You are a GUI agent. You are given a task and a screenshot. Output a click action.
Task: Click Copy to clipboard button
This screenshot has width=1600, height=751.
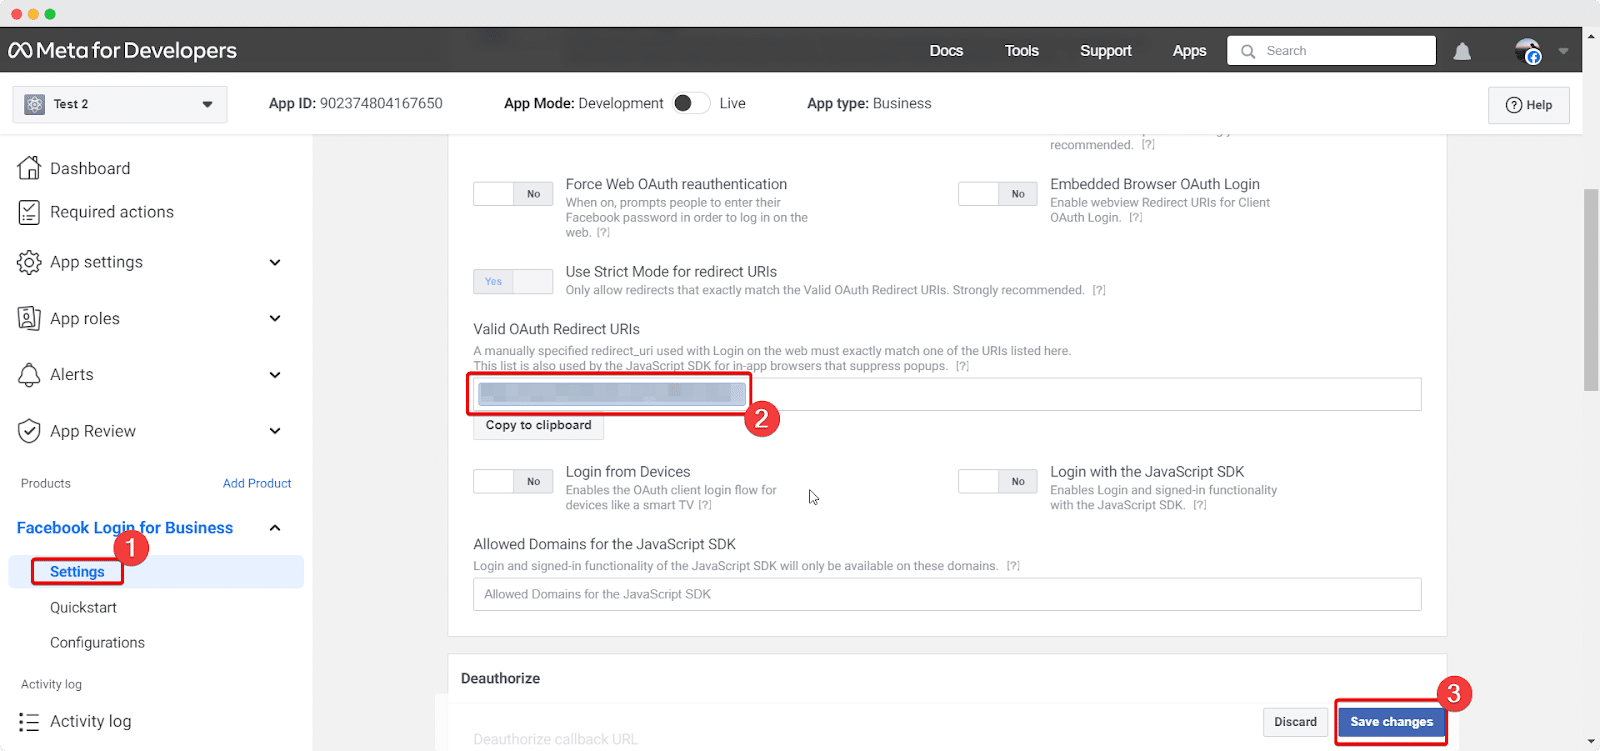(538, 425)
